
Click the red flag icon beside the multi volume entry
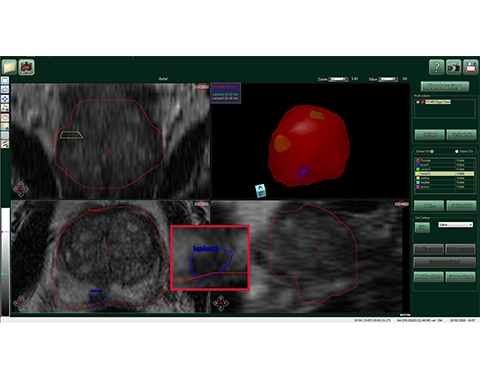point(422,102)
